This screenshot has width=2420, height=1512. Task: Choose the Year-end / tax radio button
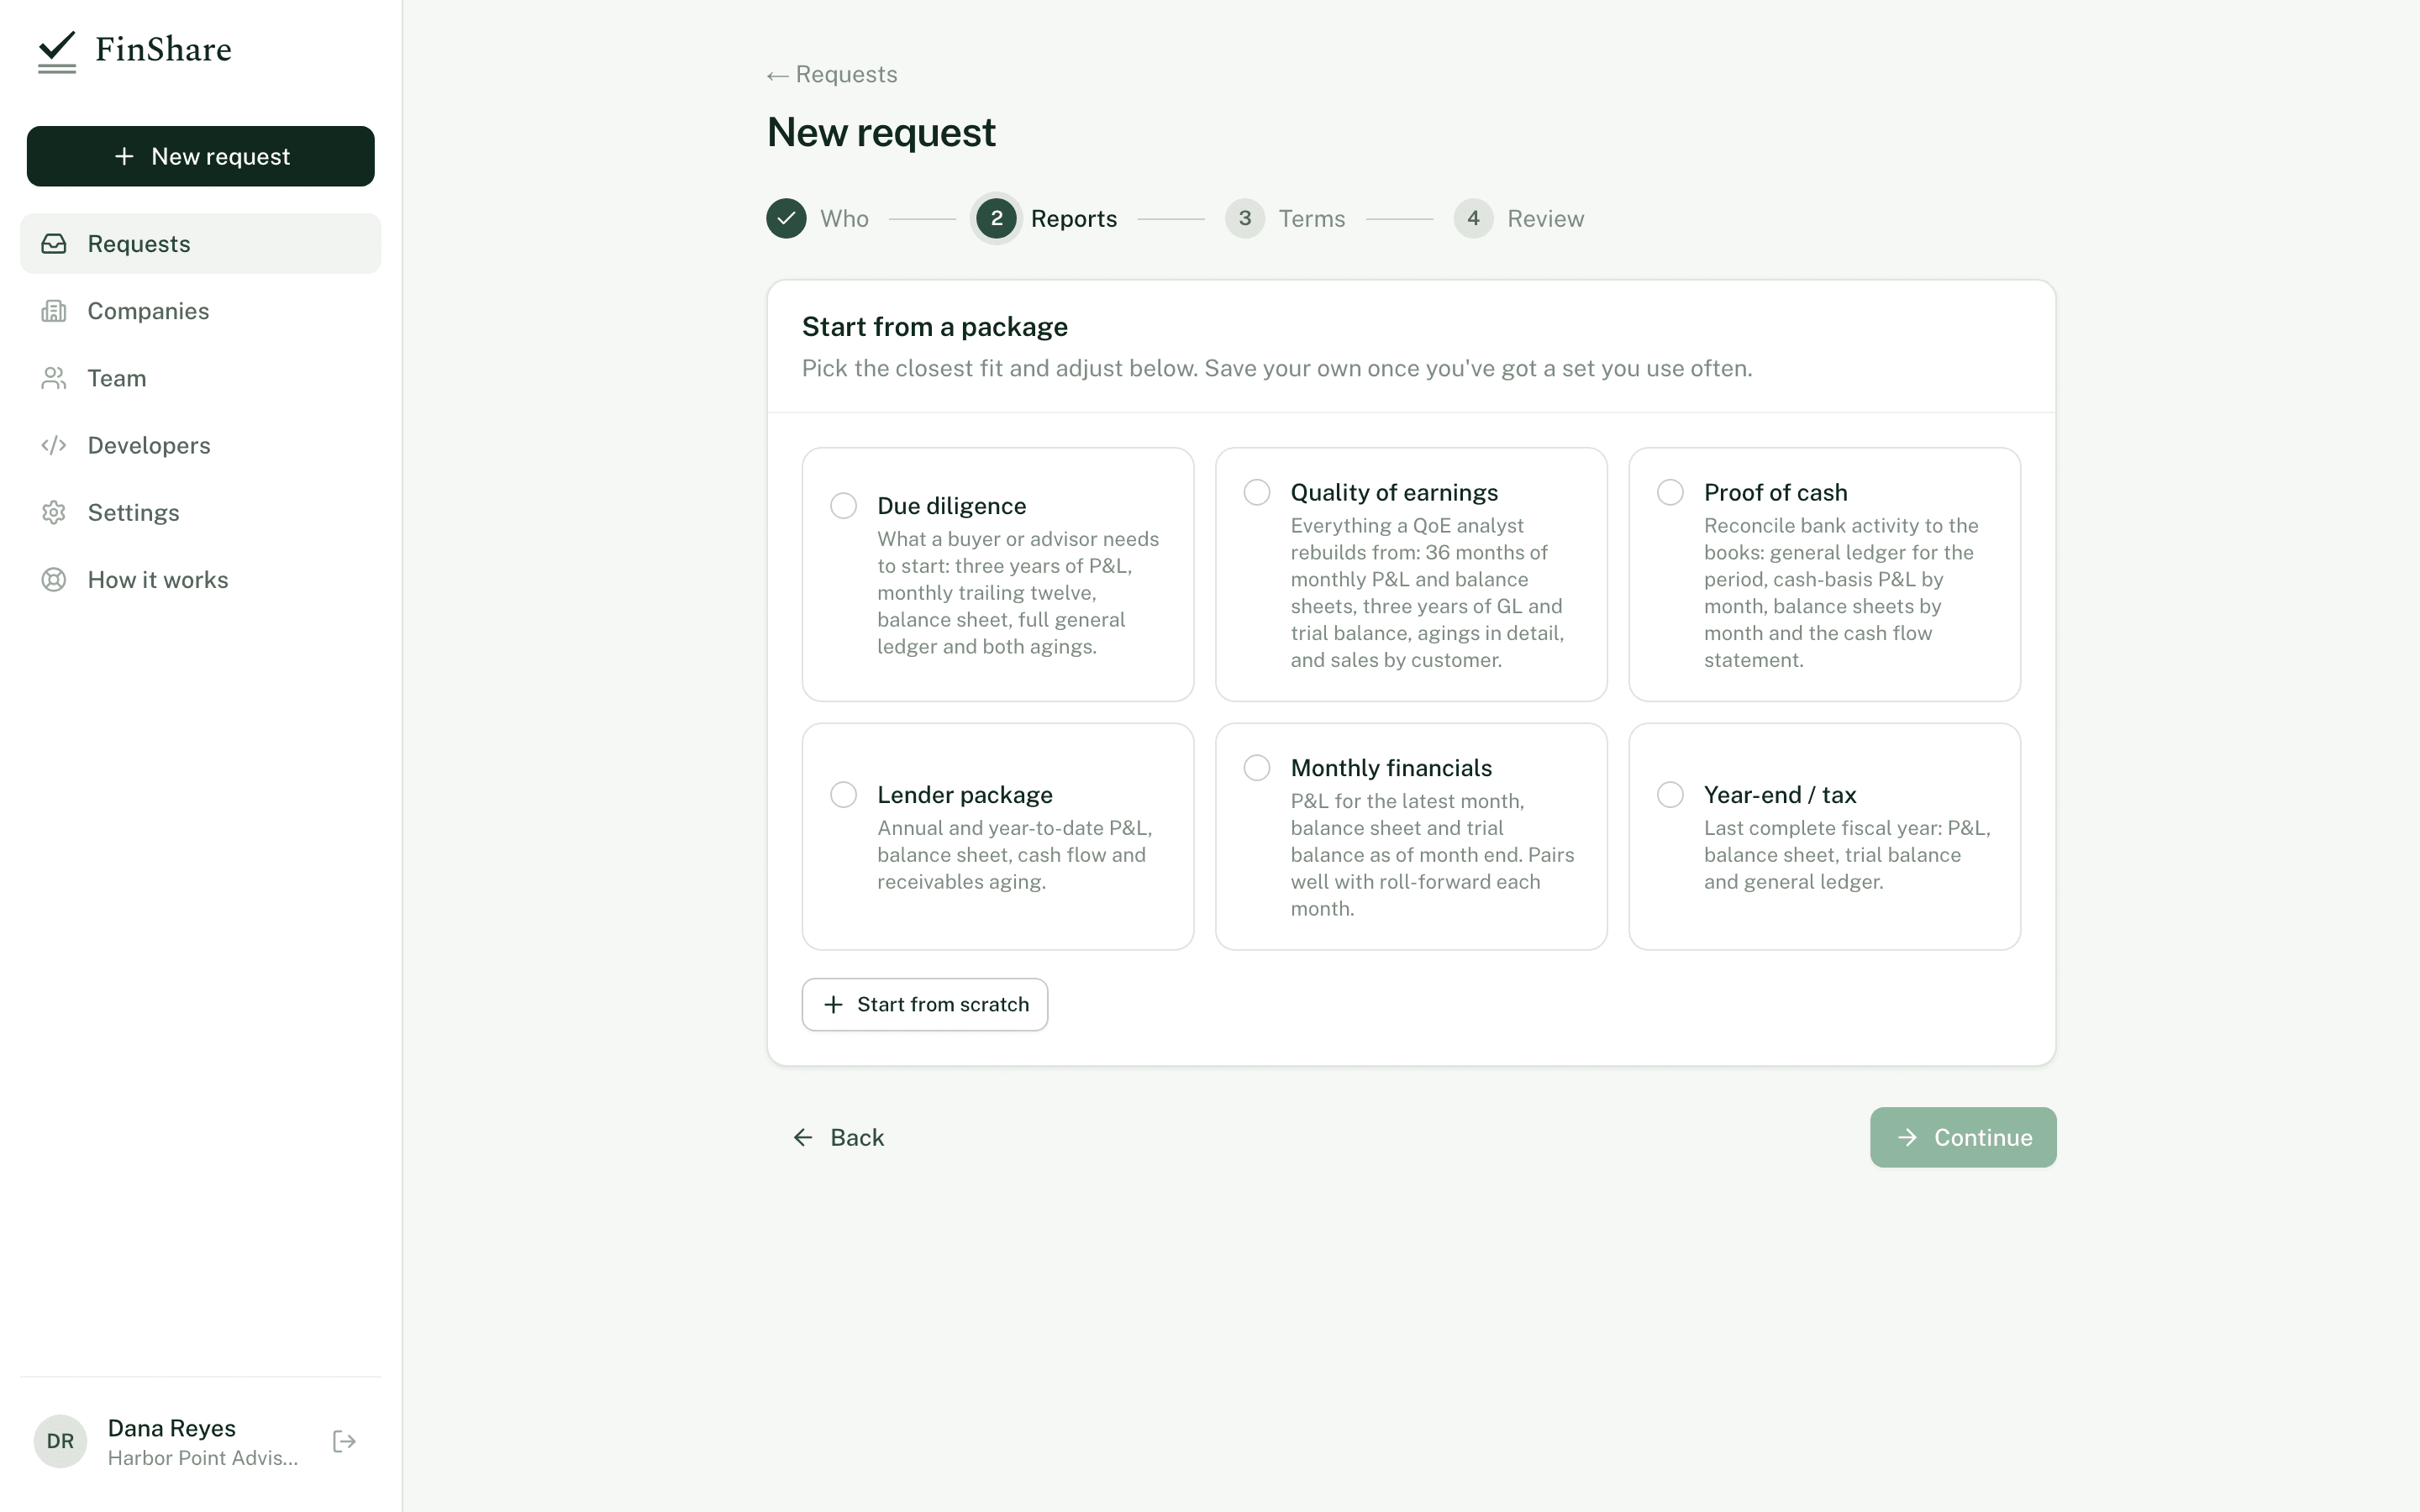[1670, 795]
